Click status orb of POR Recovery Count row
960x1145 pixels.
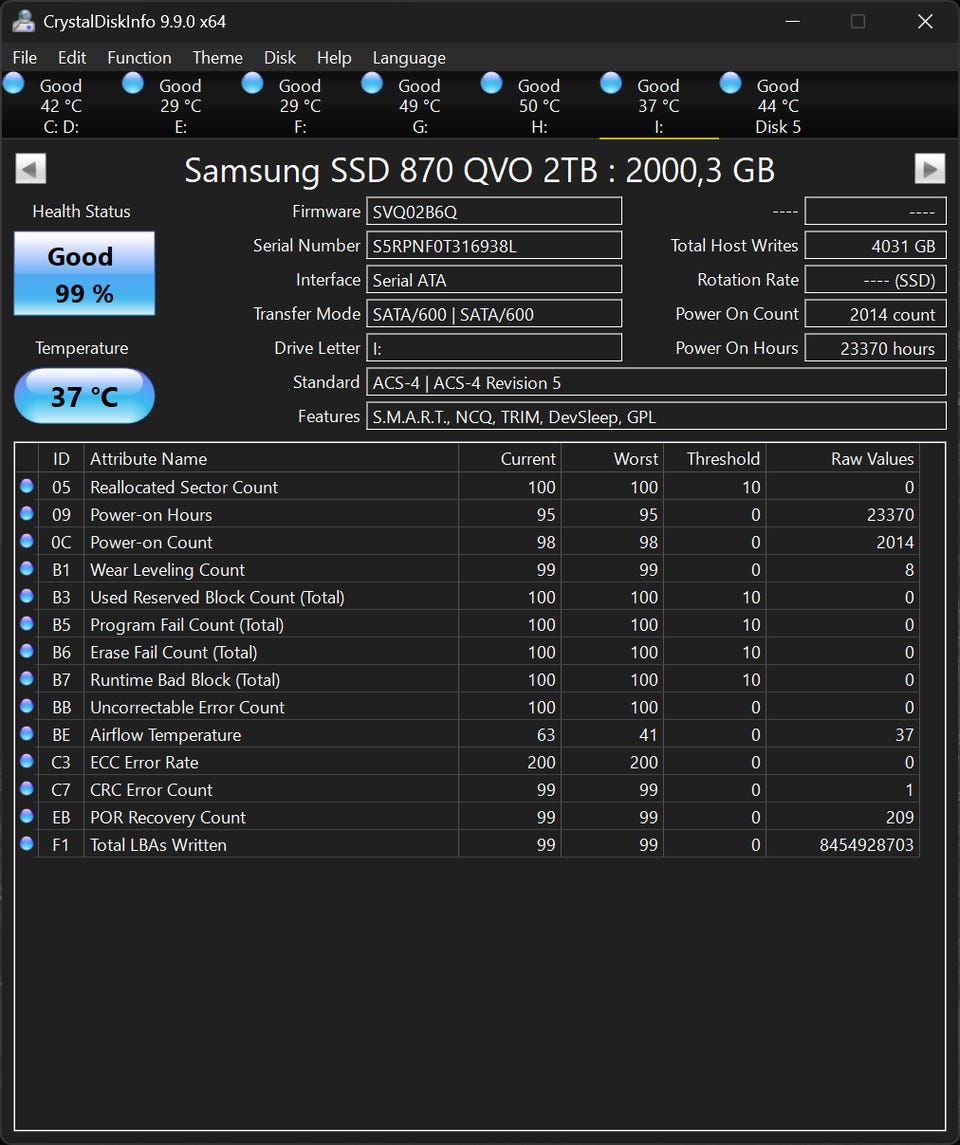27,816
